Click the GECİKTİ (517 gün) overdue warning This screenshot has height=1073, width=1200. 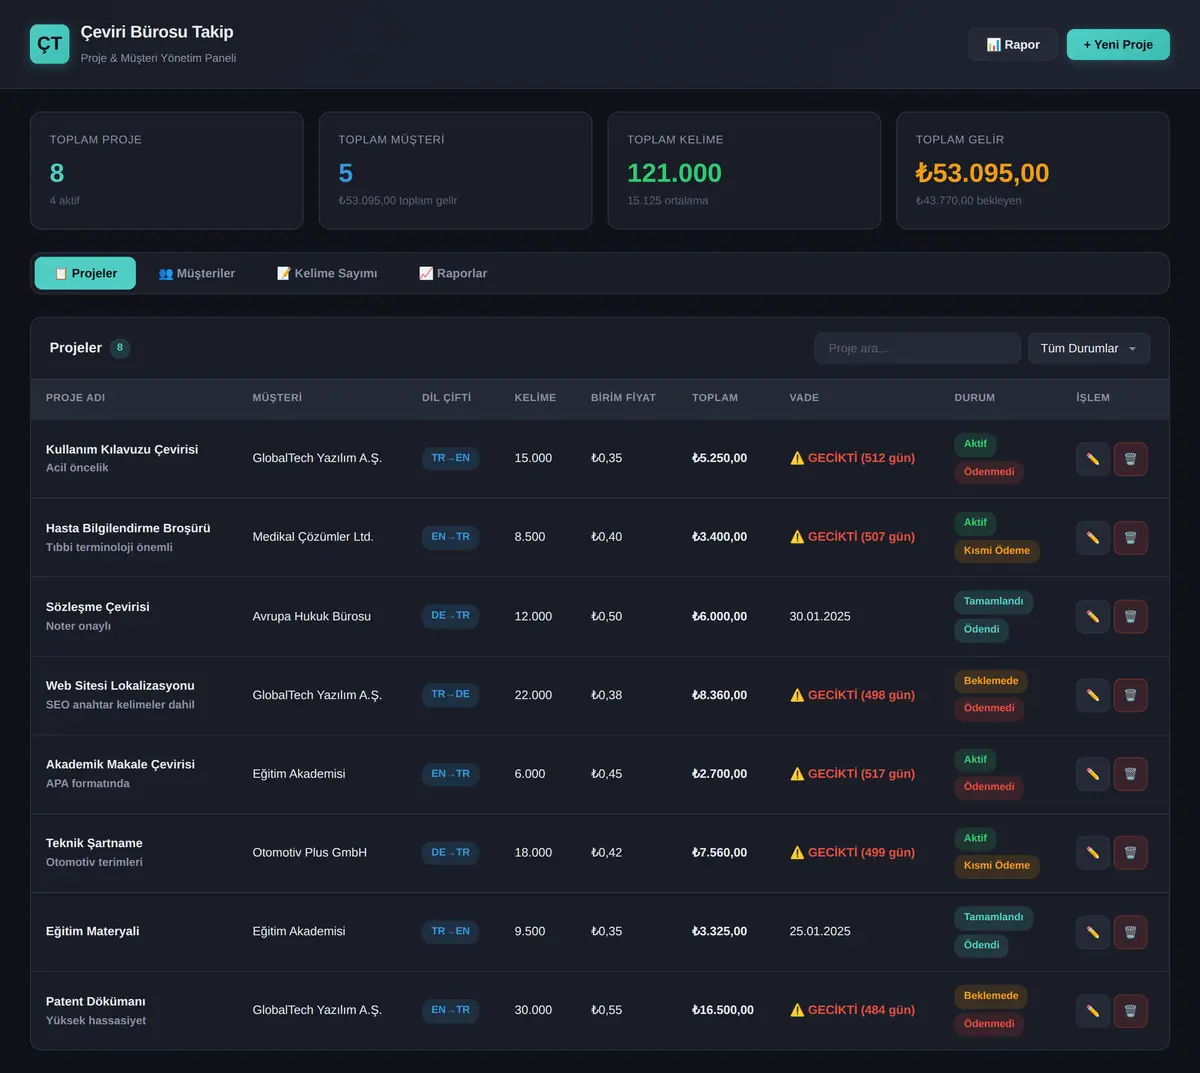click(852, 774)
